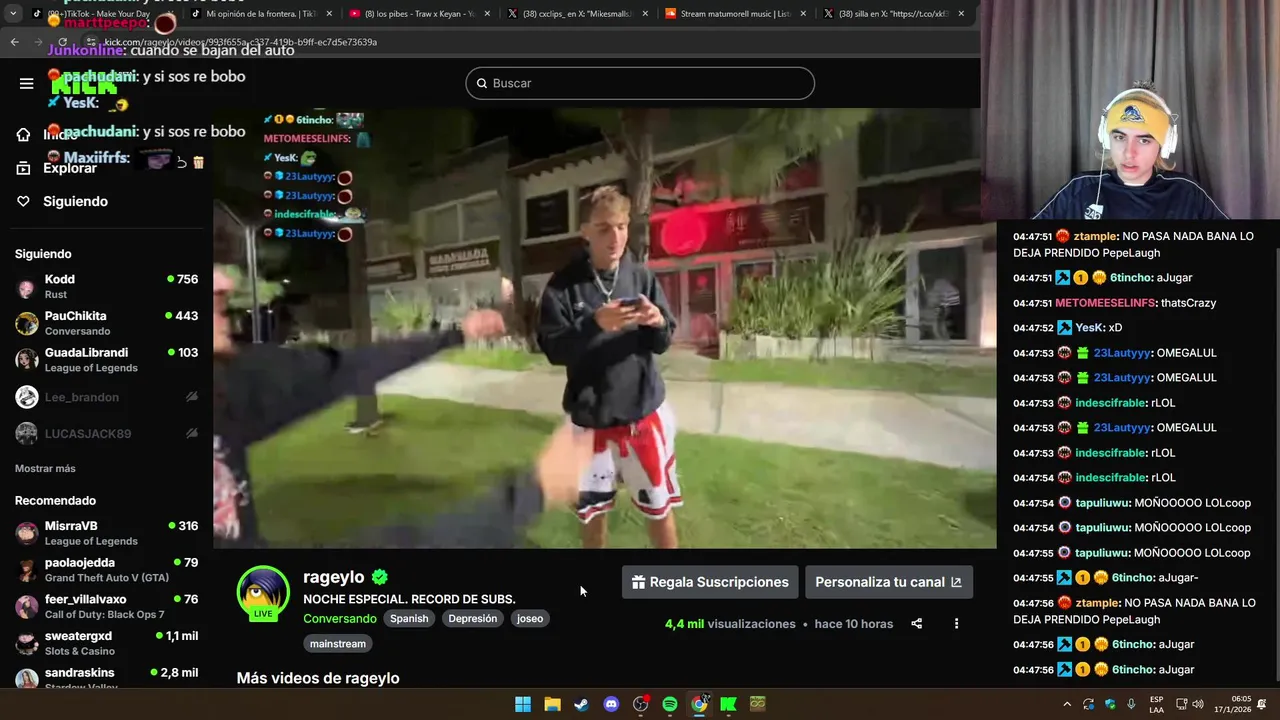Click the browser back arrow
This screenshot has height=720, width=1280.
point(14,42)
